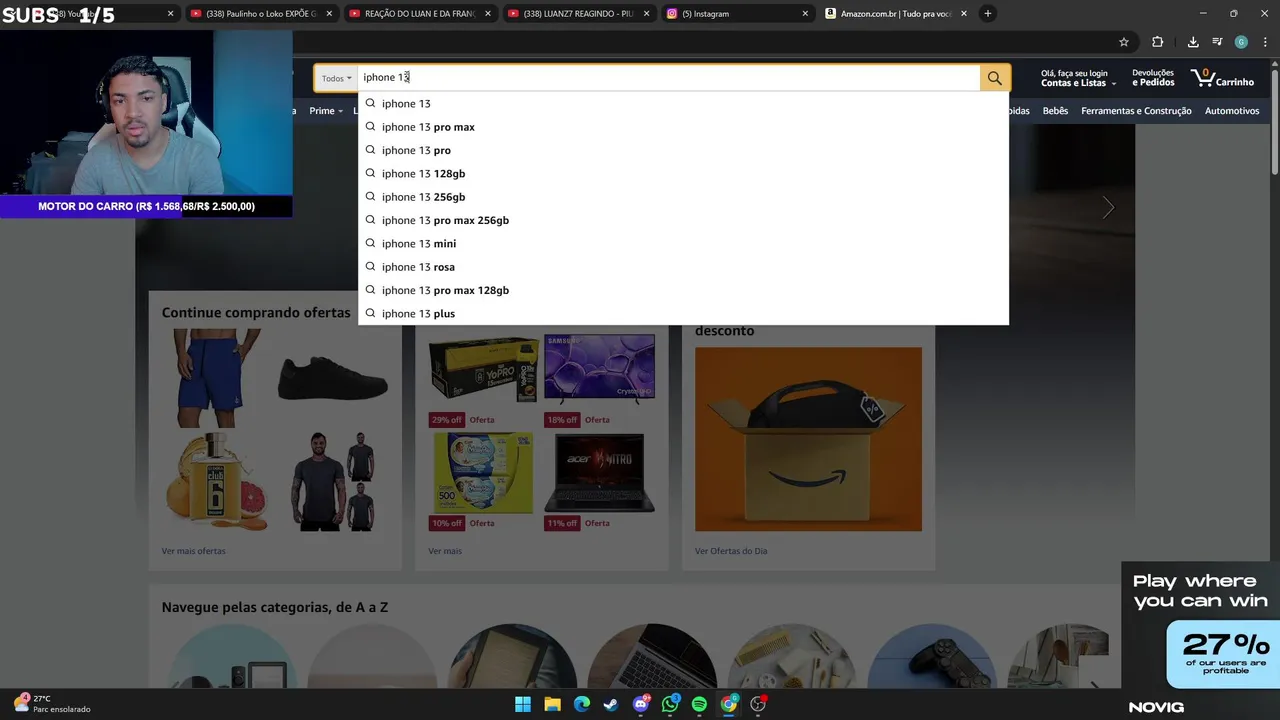Select the Automotivos navigation item
1280x720 pixels.
pyautogui.click(x=1232, y=111)
